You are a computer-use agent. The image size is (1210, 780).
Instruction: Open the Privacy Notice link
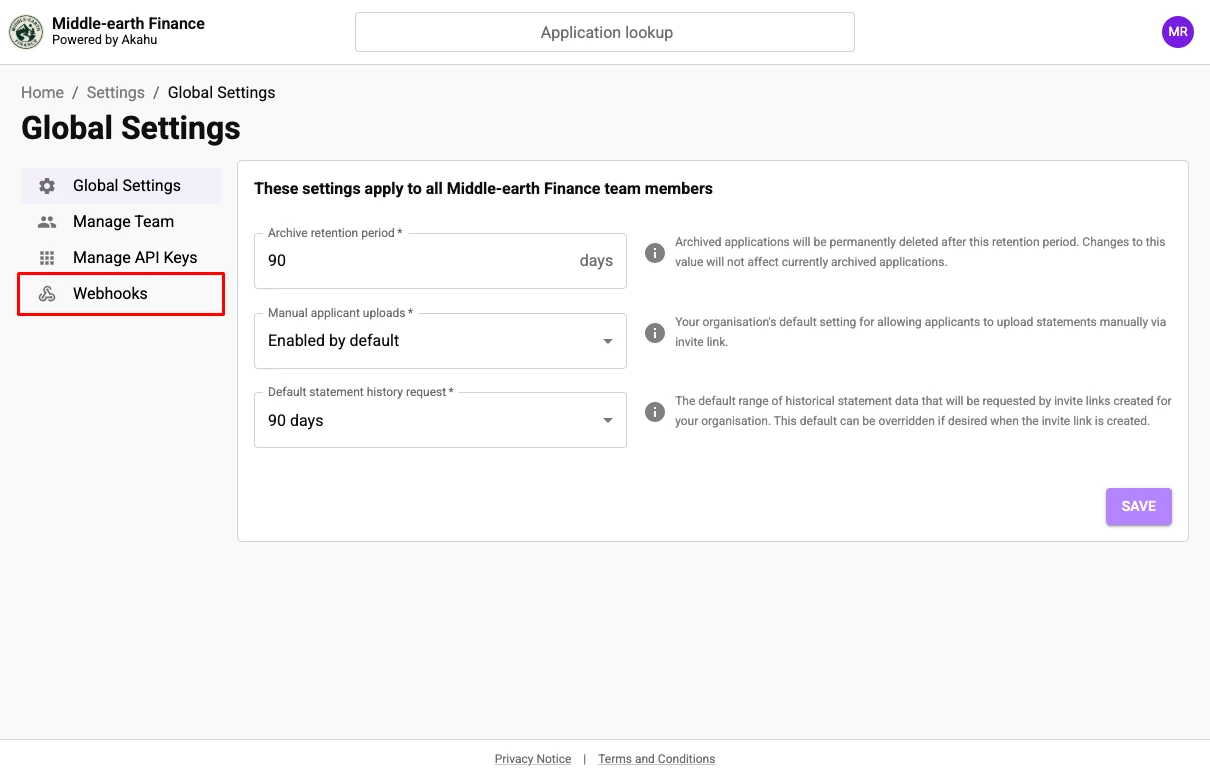[533, 759]
